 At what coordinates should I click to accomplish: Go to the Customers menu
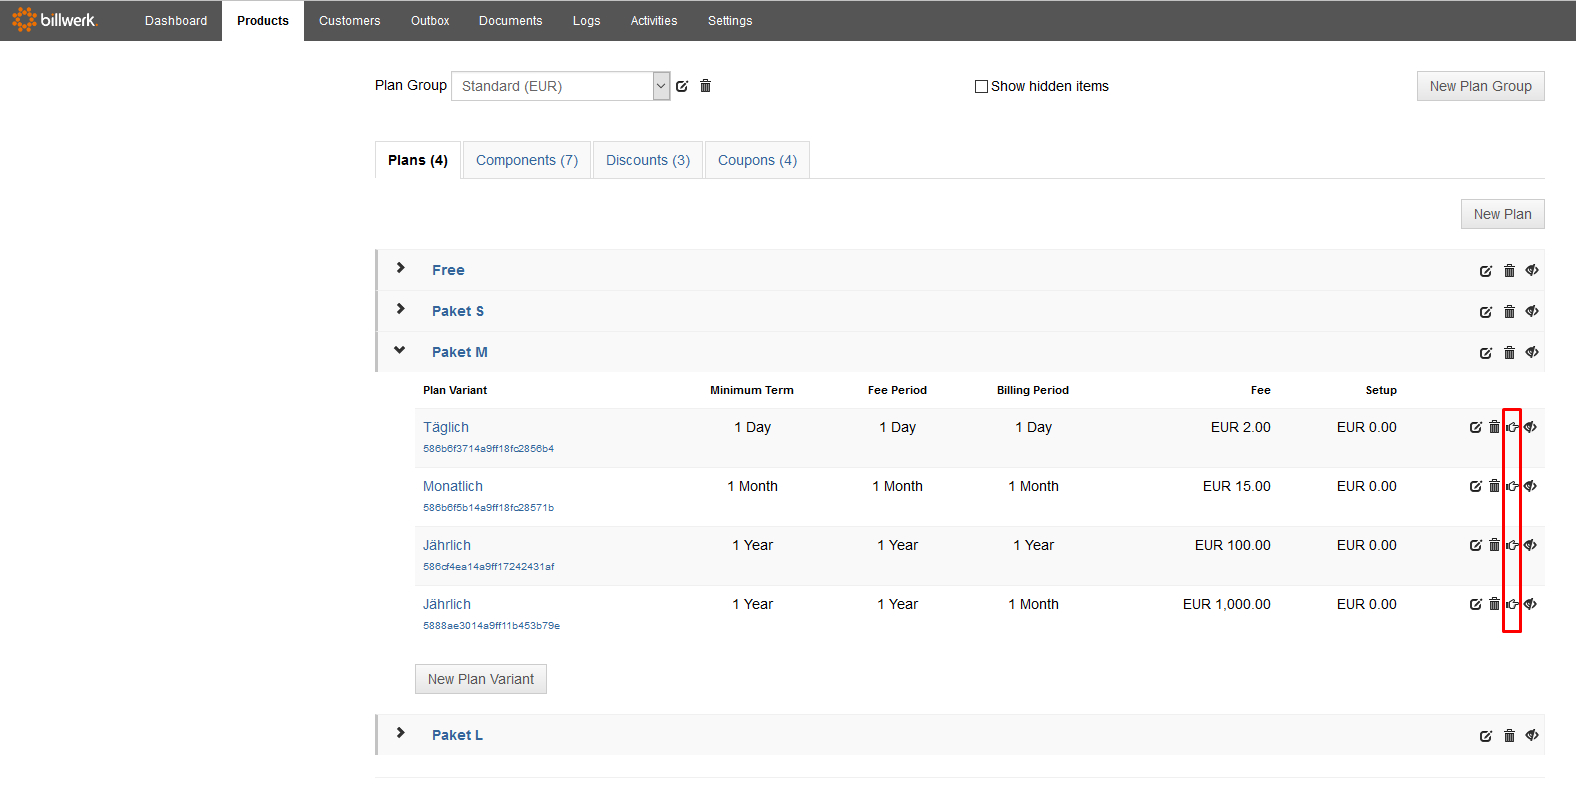(350, 21)
